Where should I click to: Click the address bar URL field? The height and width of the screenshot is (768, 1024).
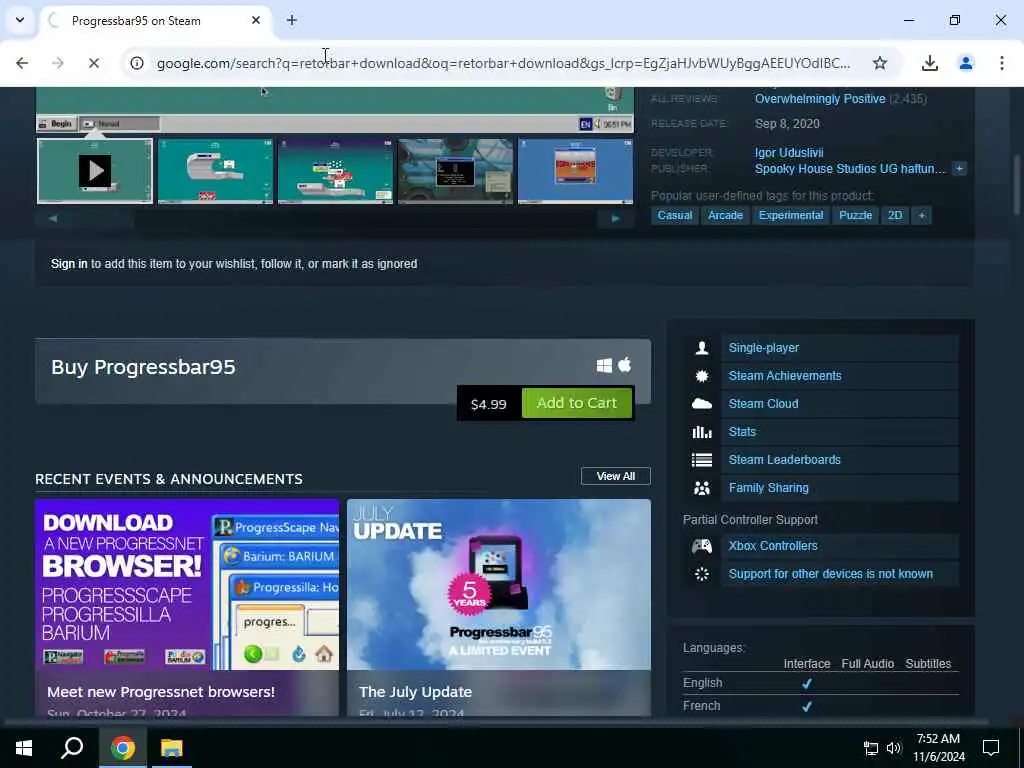point(503,63)
